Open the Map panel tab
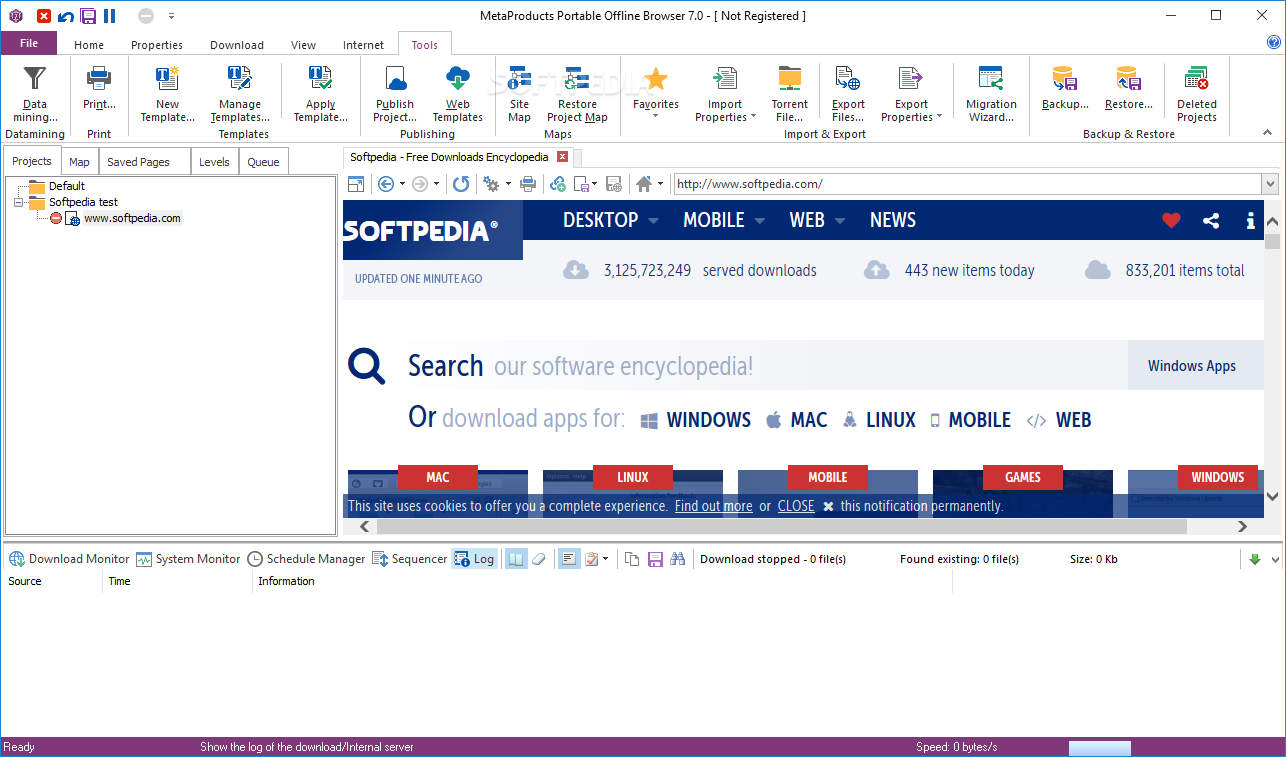The image size is (1286, 757). (x=79, y=162)
